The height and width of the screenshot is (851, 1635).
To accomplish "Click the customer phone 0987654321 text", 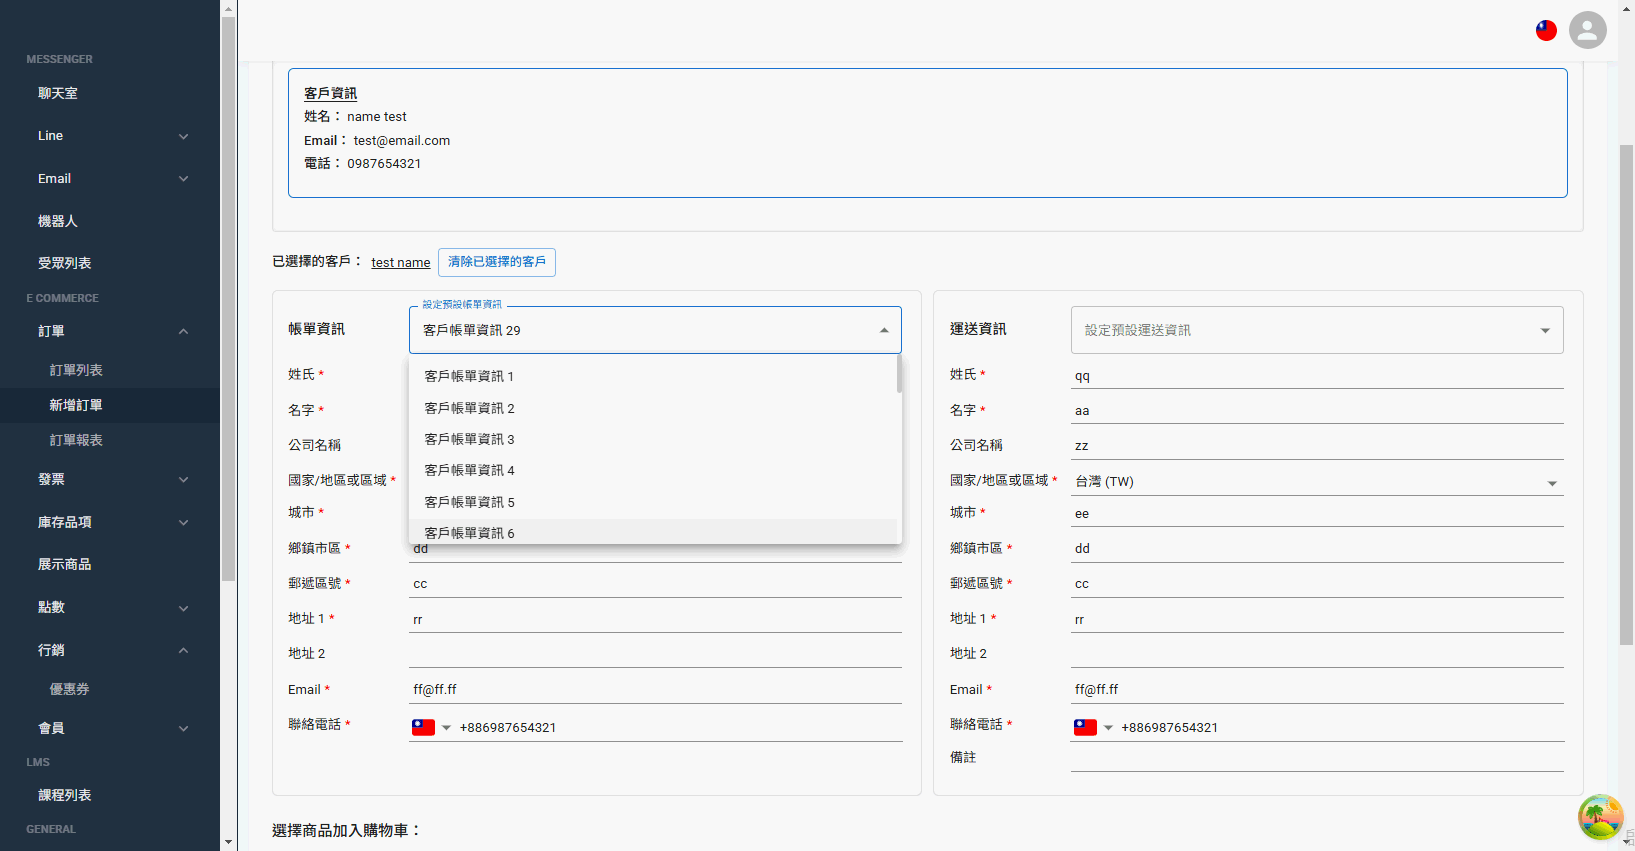I will (x=384, y=164).
